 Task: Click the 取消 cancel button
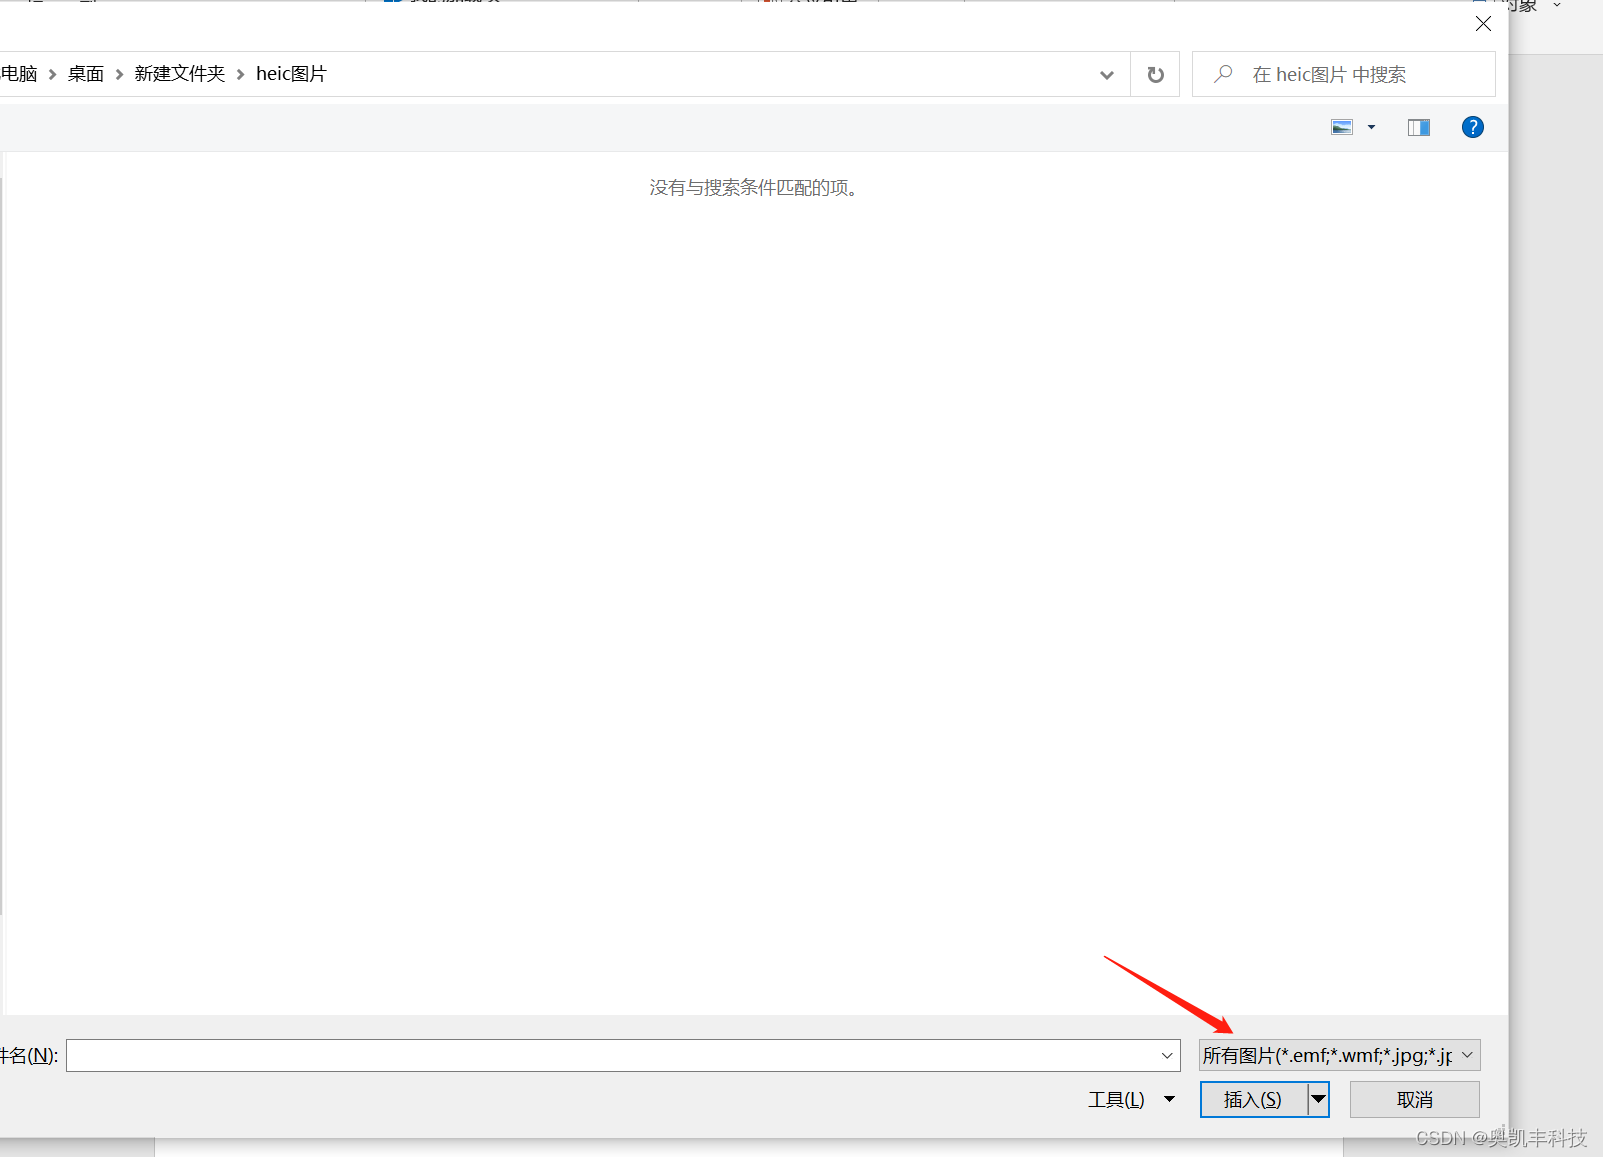[1414, 1099]
